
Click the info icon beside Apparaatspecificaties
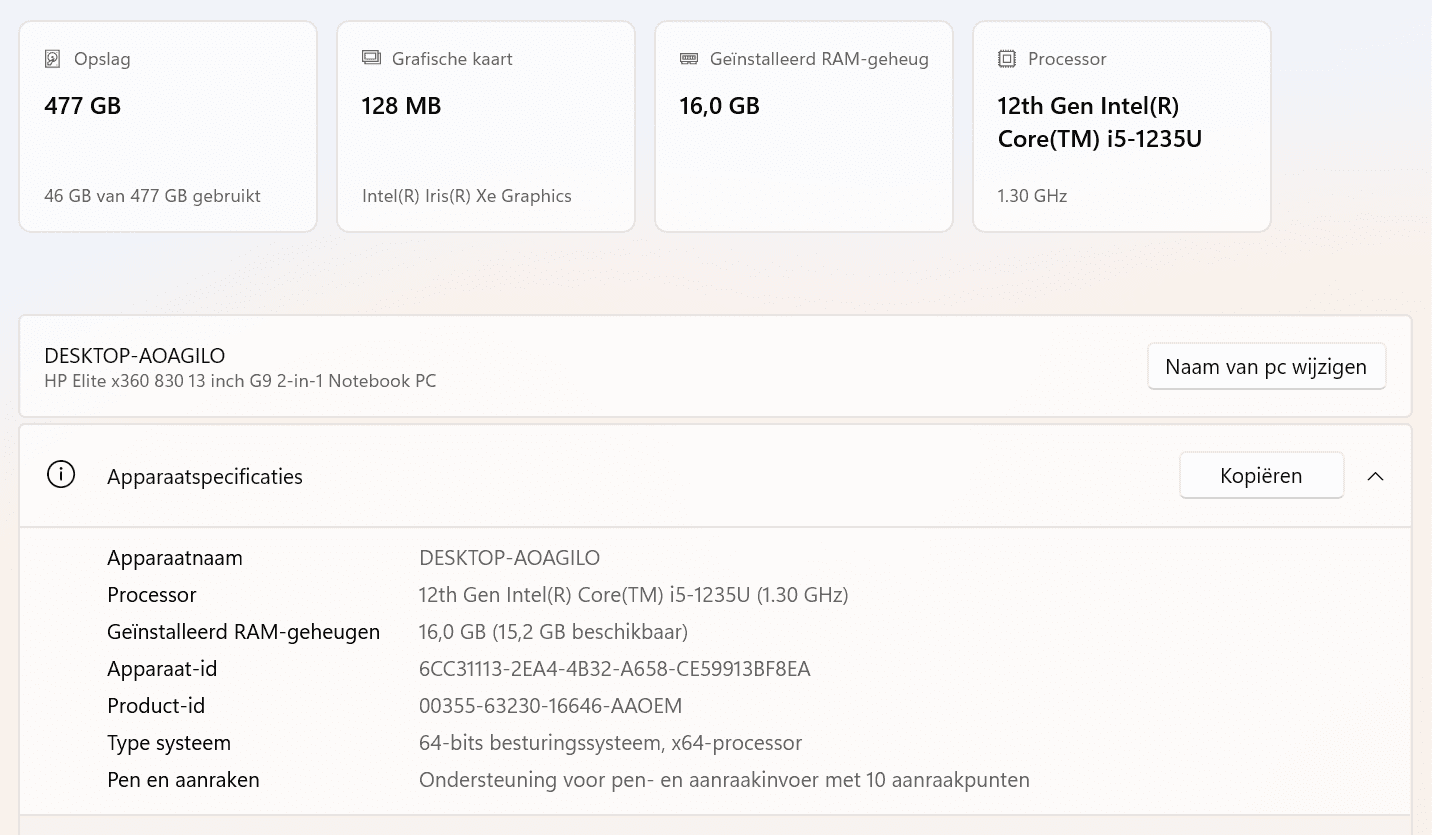coord(61,475)
